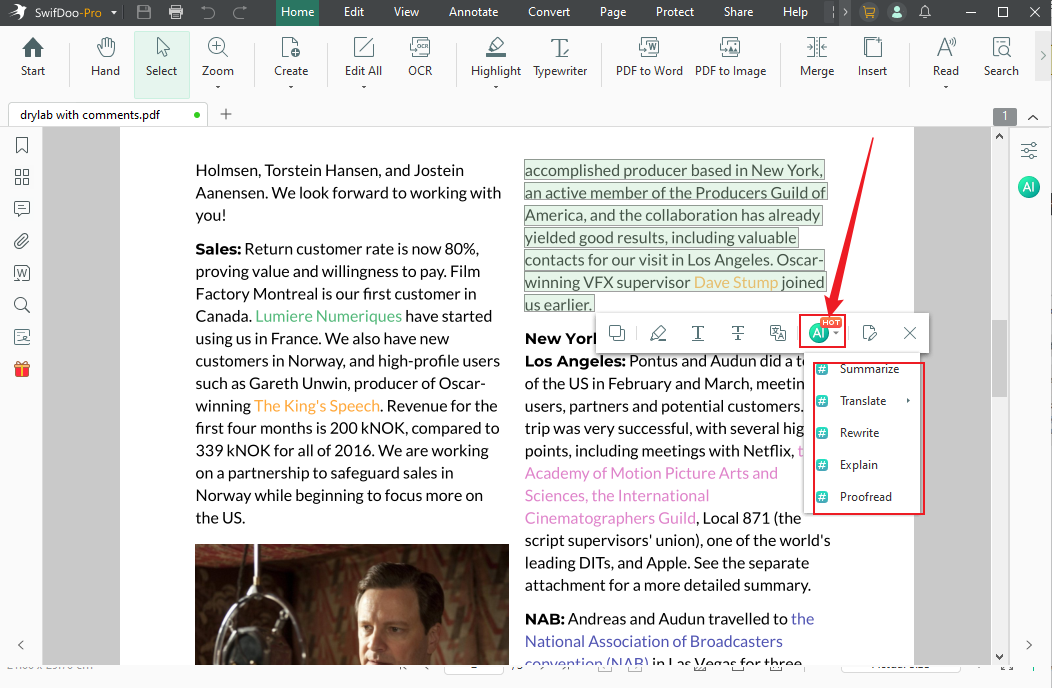Toggle underline in the floating toolbar
1052x688 pixels.
[697, 331]
